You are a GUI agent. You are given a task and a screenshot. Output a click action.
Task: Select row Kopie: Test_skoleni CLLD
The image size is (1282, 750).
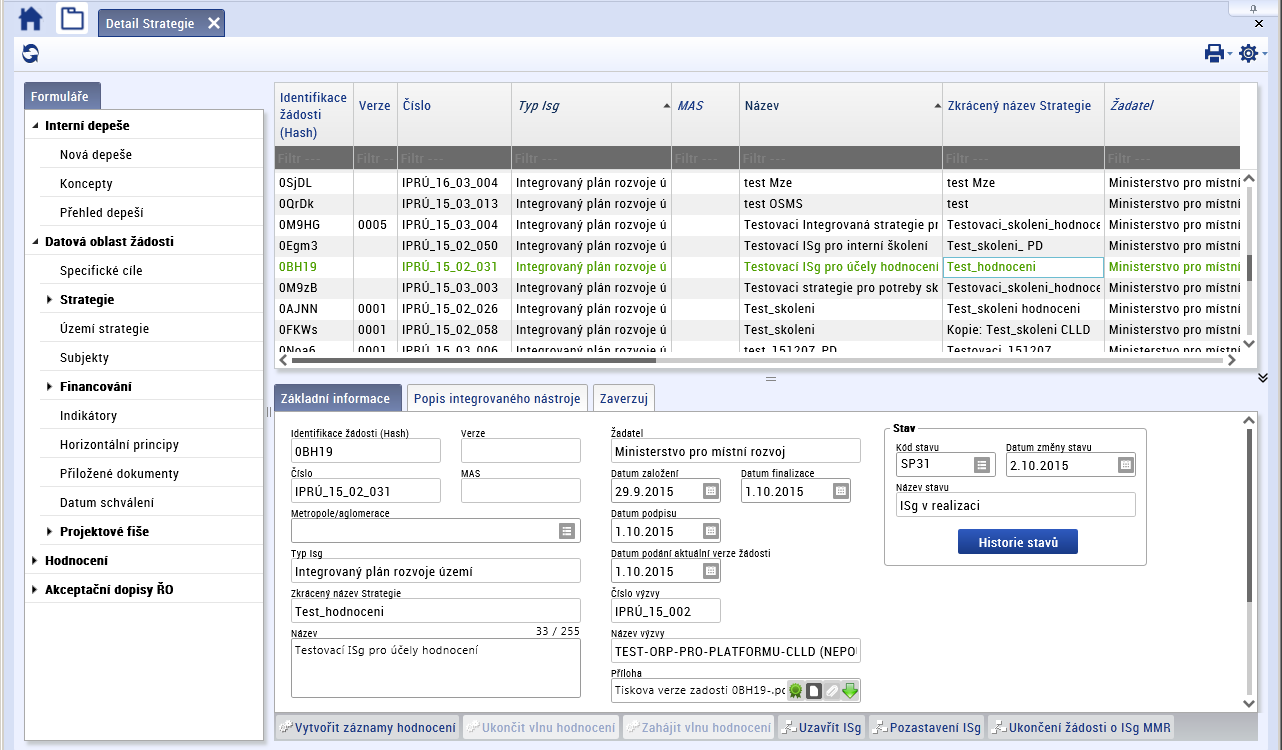tap(757, 329)
